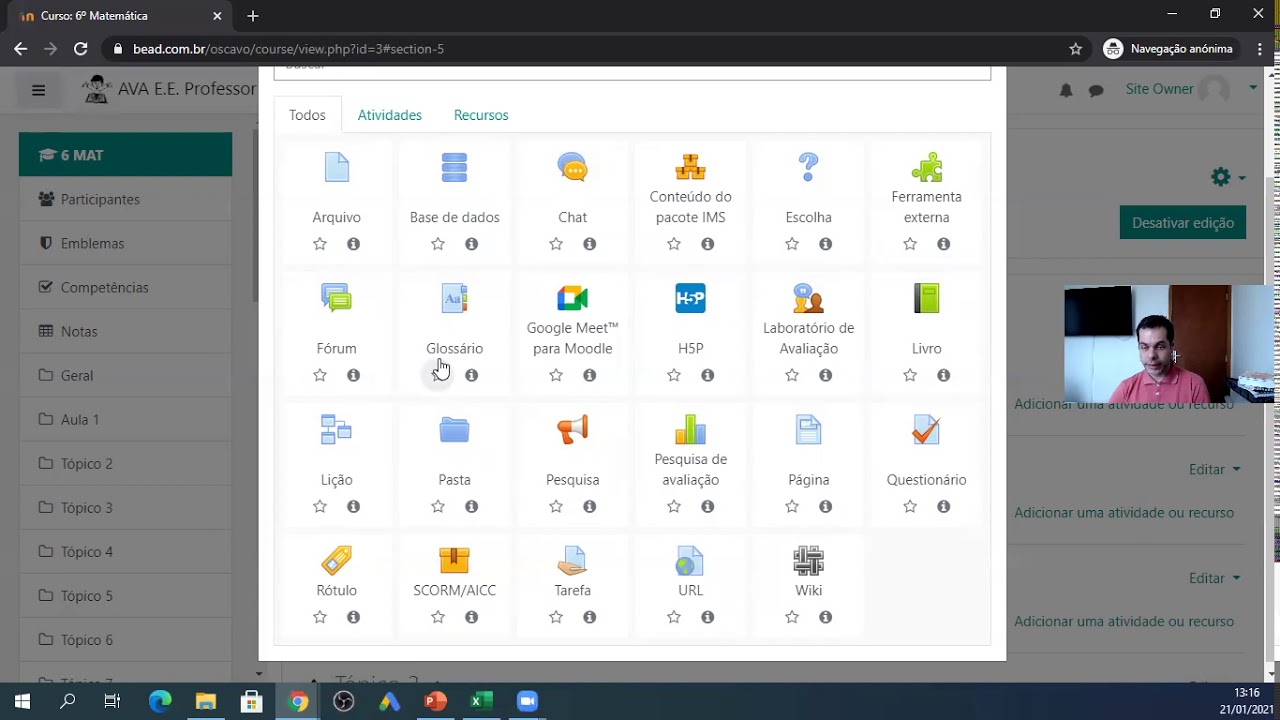This screenshot has height=720, width=1280.
Task: Select the Rótulo label icon
Action: coord(337,560)
